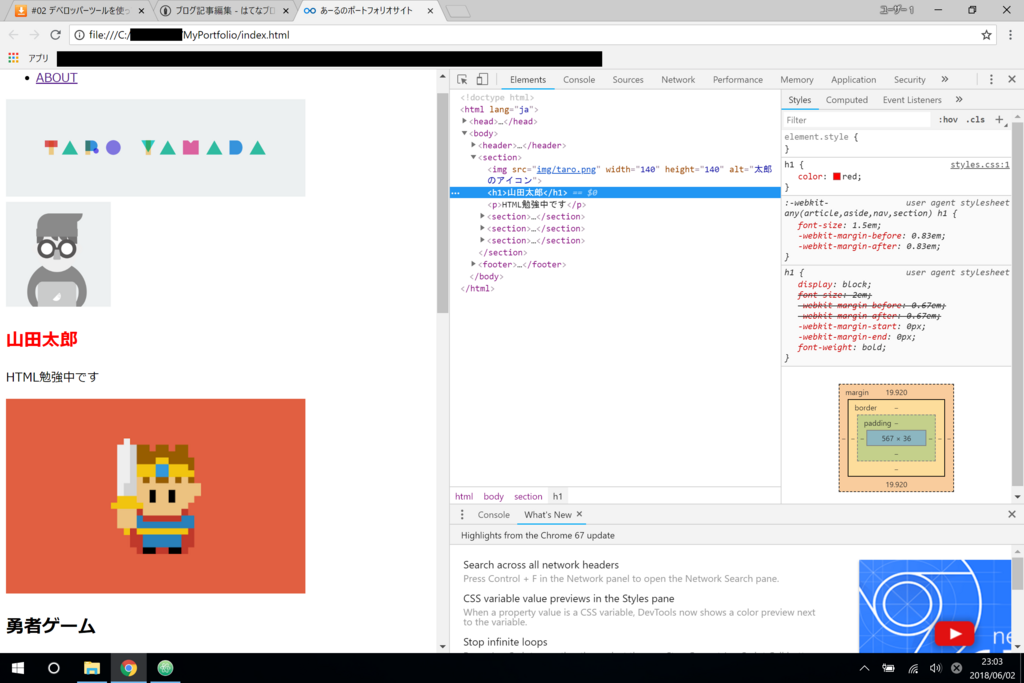This screenshot has height=683, width=1024.
Task: Click the hero game pixel art image
Action: (x=155, y=496)
